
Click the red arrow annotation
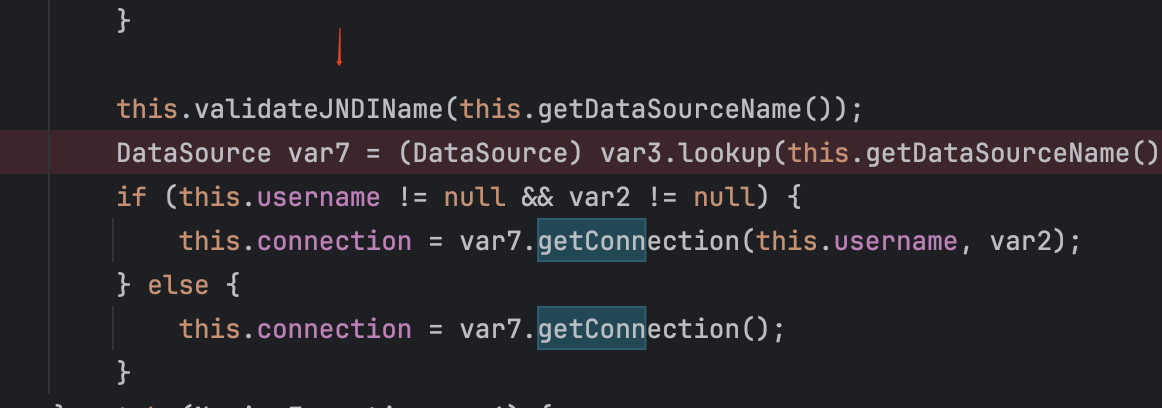pyautogui.click(x=339, y=47)
